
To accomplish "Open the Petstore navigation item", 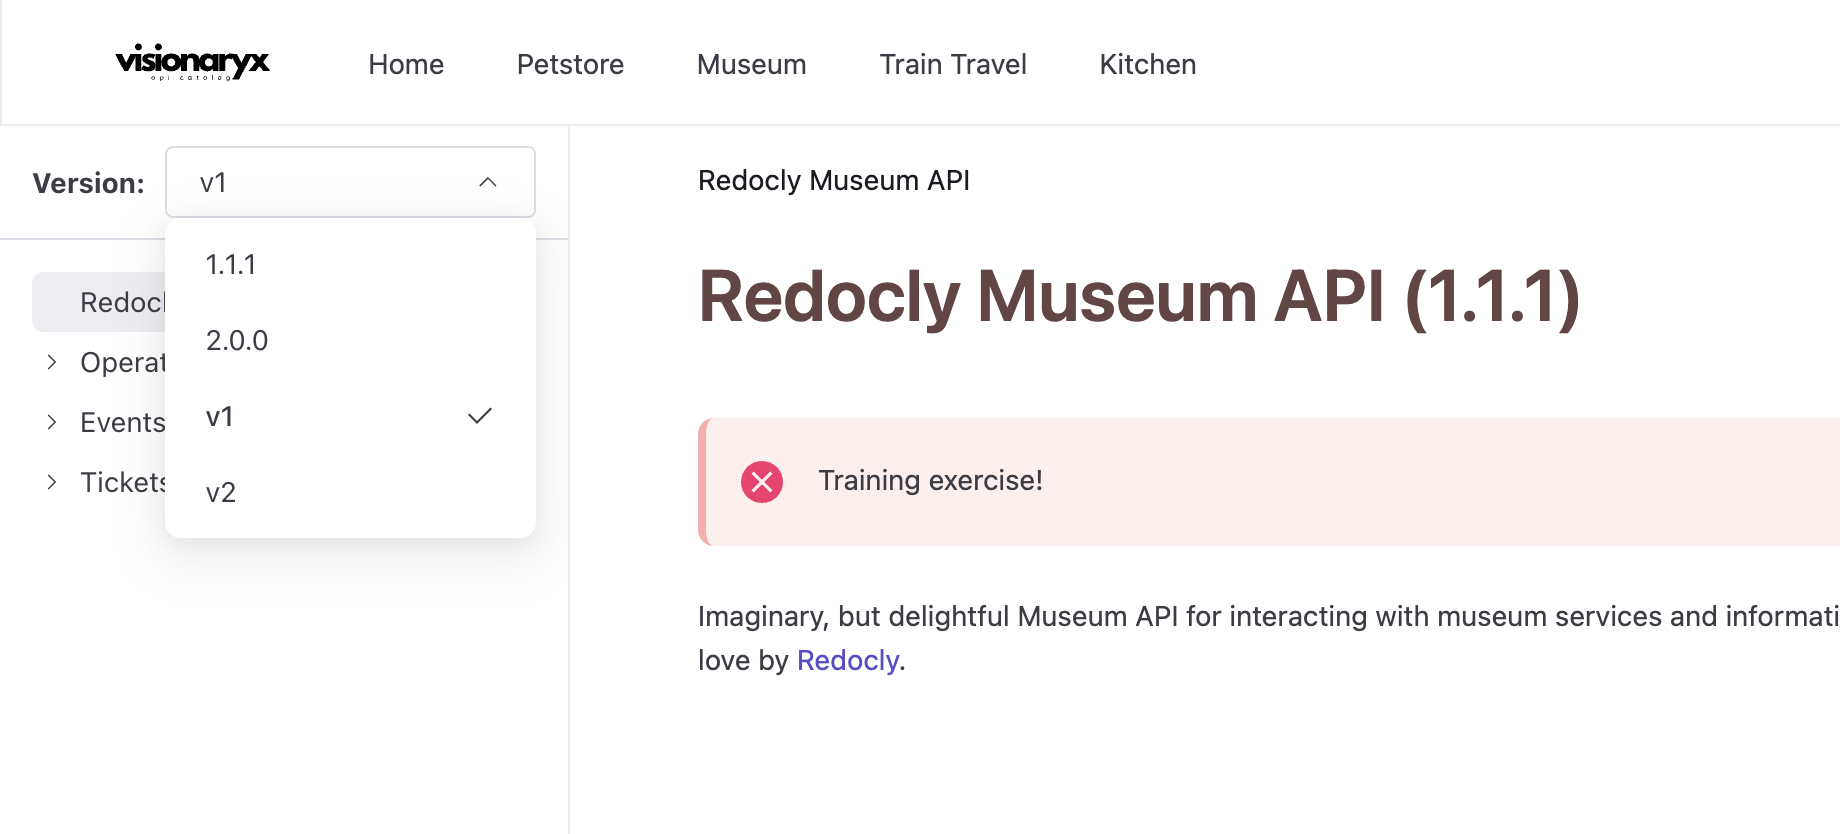I will 570,64.
